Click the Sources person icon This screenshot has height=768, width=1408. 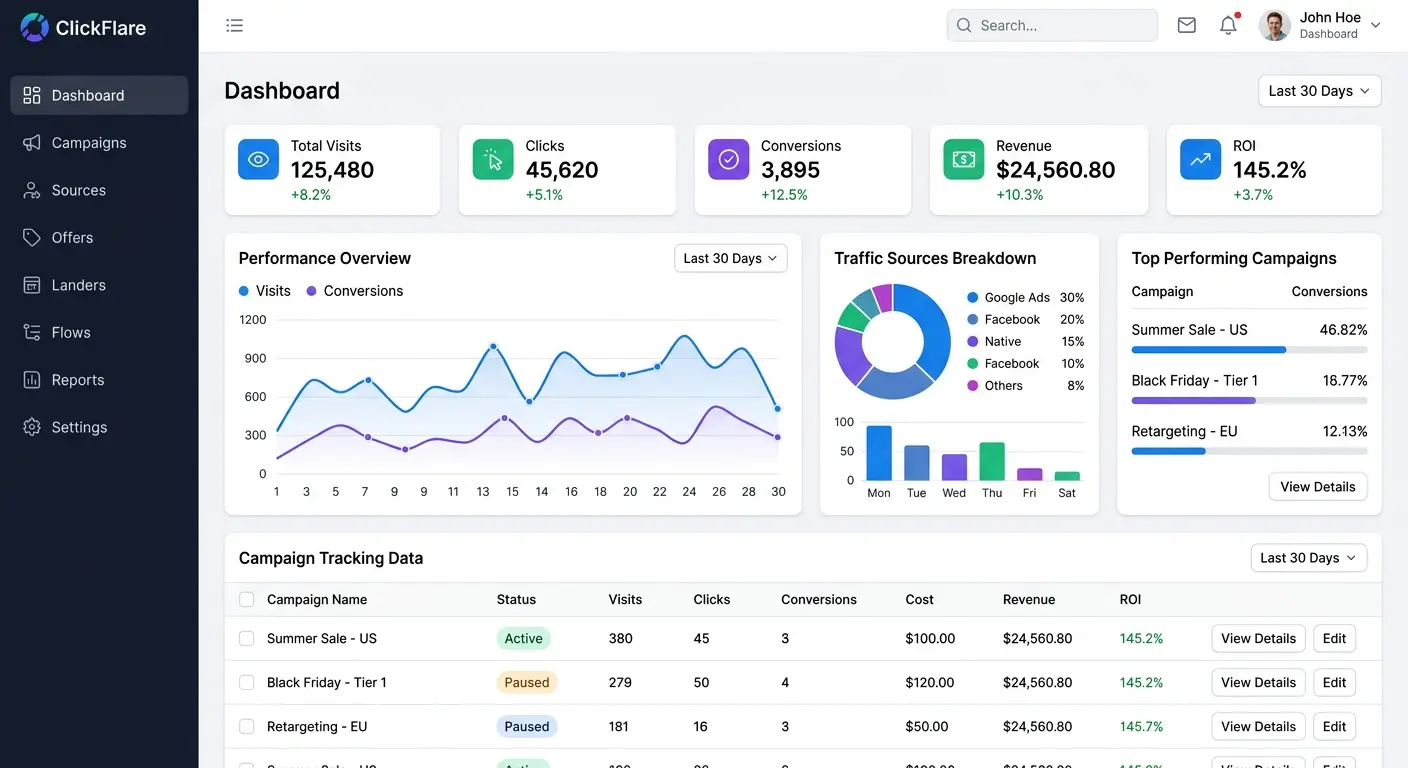coord(32,190)
